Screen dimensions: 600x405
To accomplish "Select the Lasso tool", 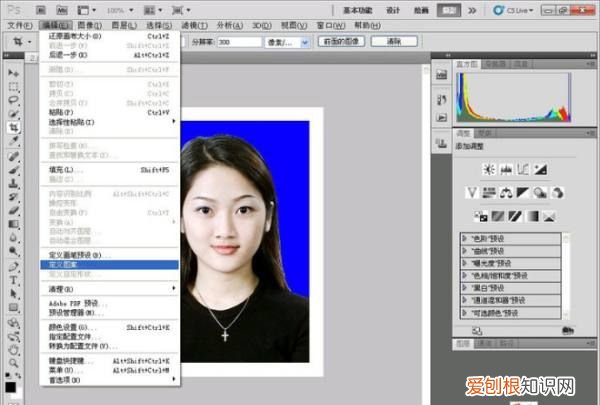I will [x=13, y=101].
